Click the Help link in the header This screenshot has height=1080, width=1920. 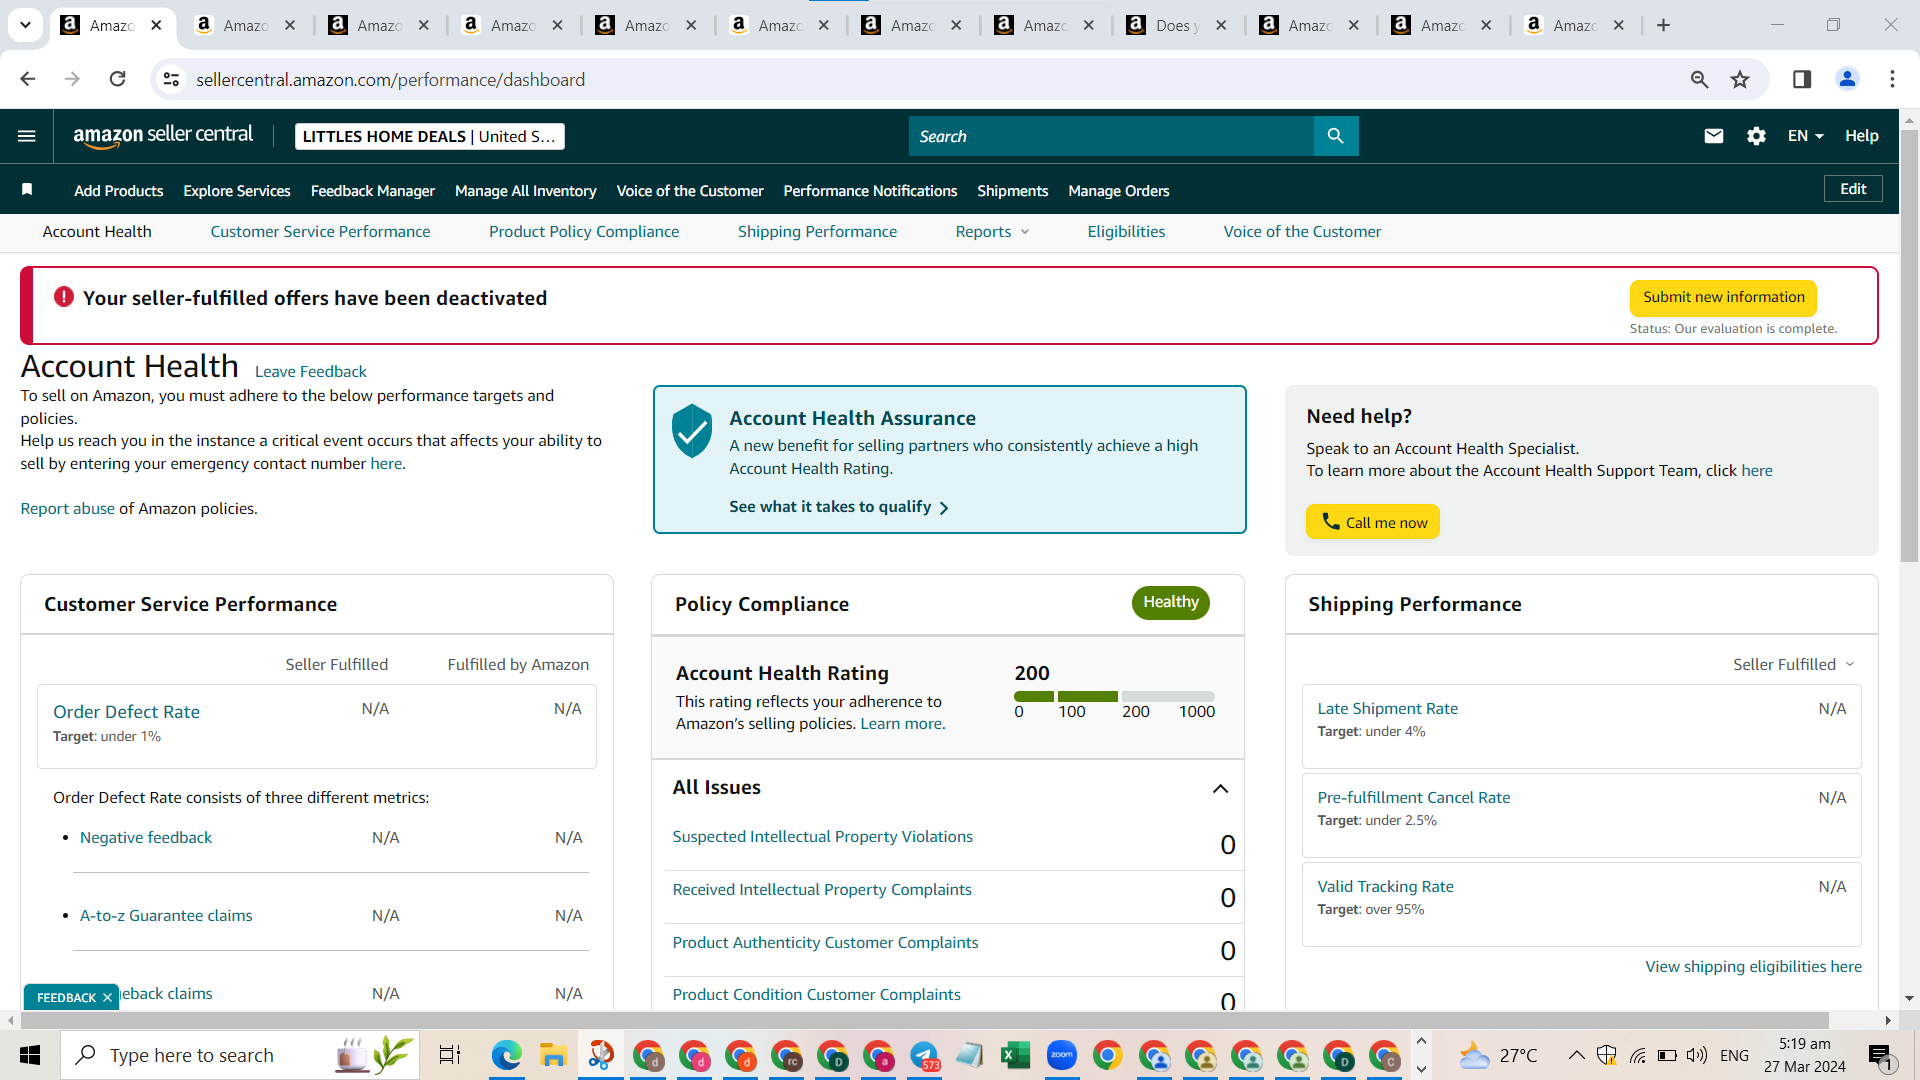[1861, 136]
